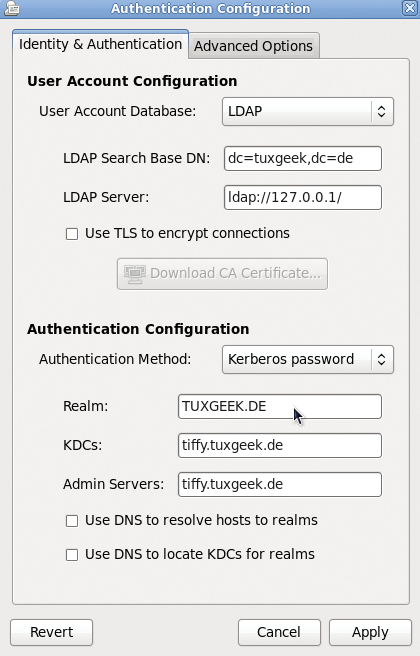
Task: Click the Cancel button
Action: click(x=279, y=632)
